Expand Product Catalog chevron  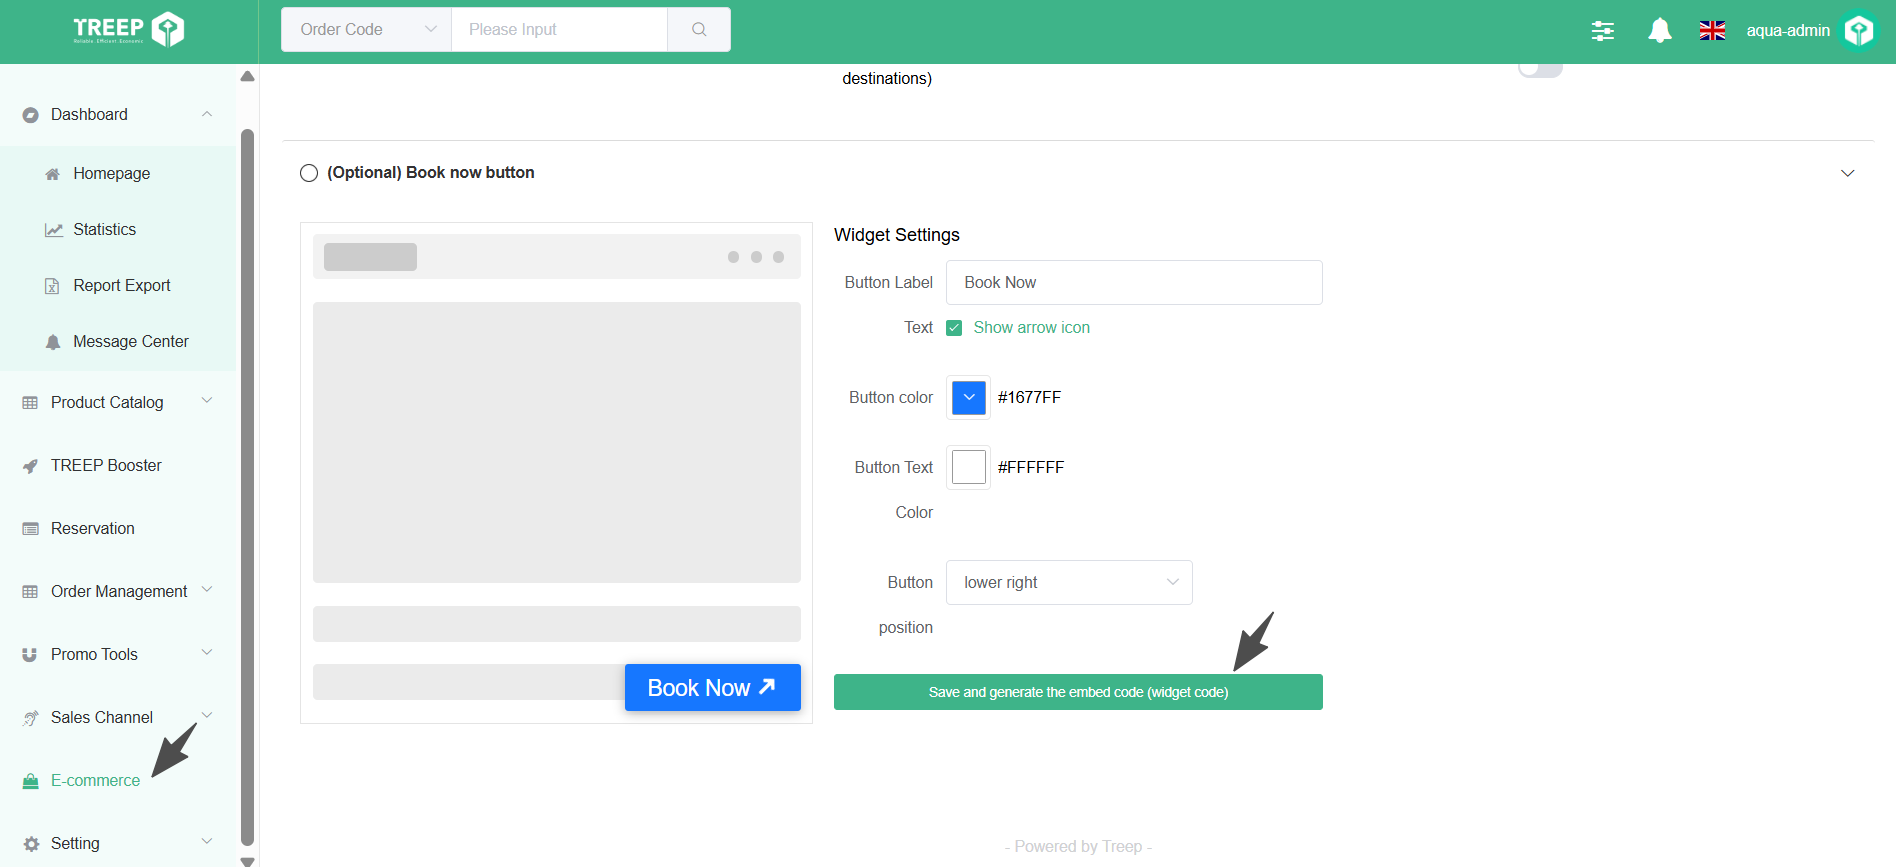(x=207, y=401)
